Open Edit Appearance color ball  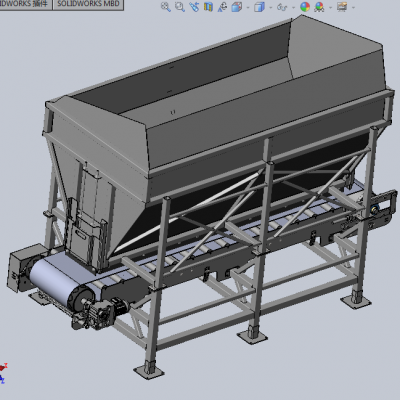[305, 7]
